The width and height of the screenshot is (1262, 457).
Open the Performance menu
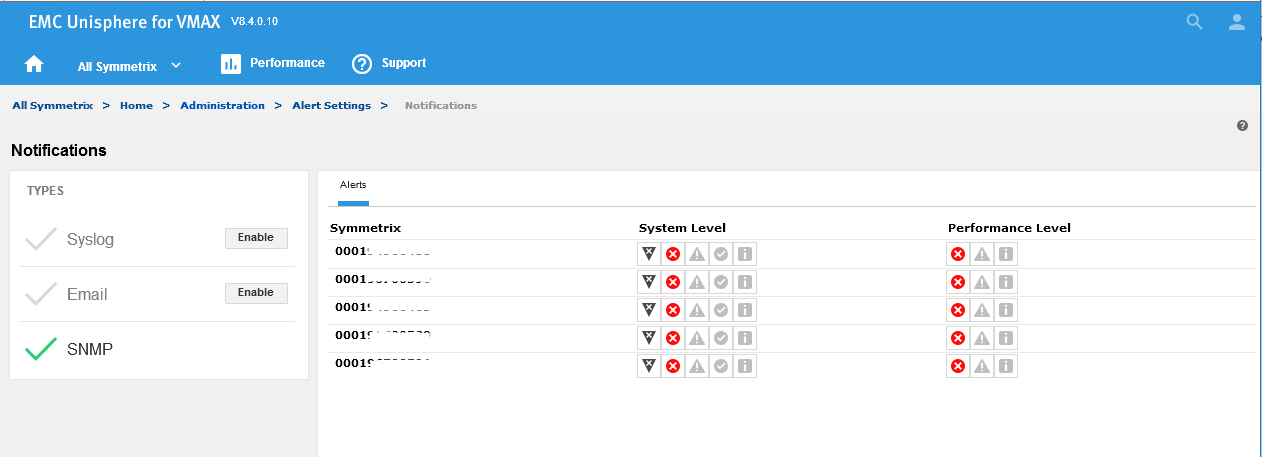[x=273, y=63]
